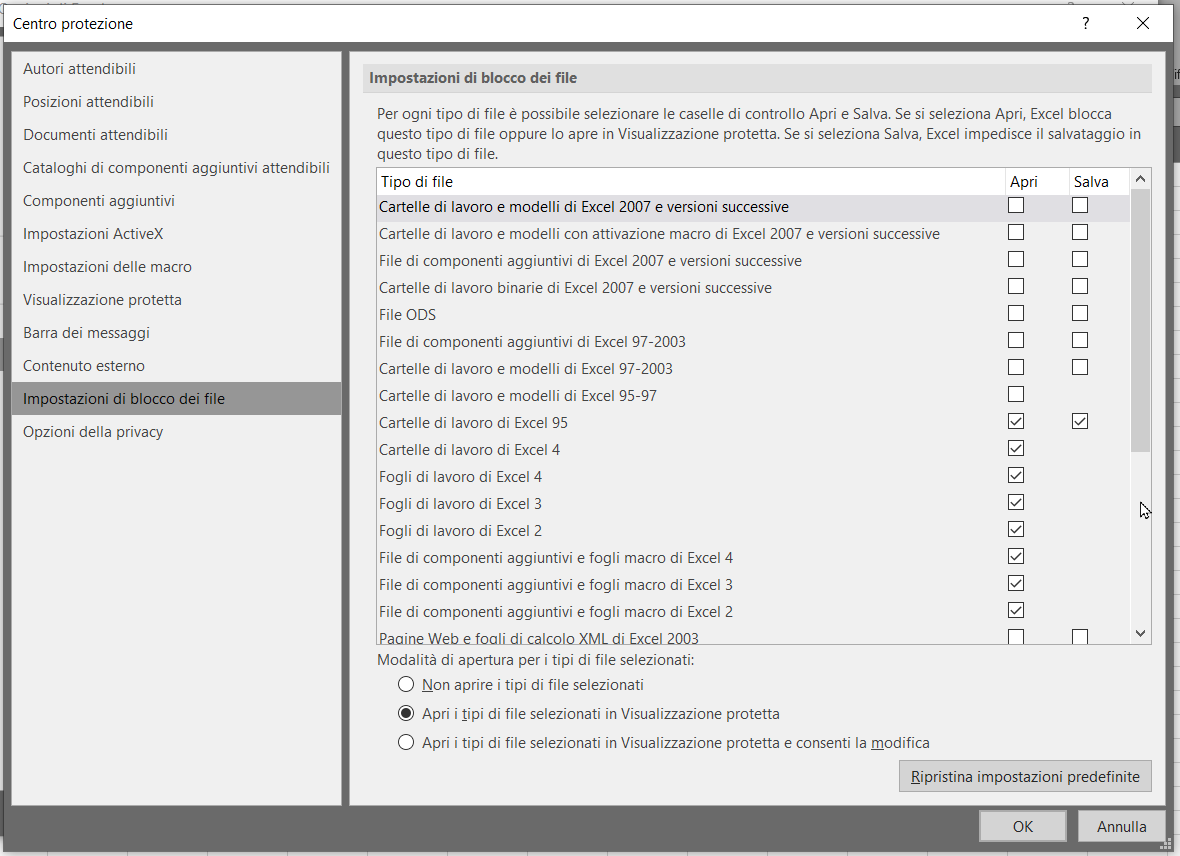Confirm with the OK button
This screenshot has width=1180, height=856.
tap(1023, 826)
